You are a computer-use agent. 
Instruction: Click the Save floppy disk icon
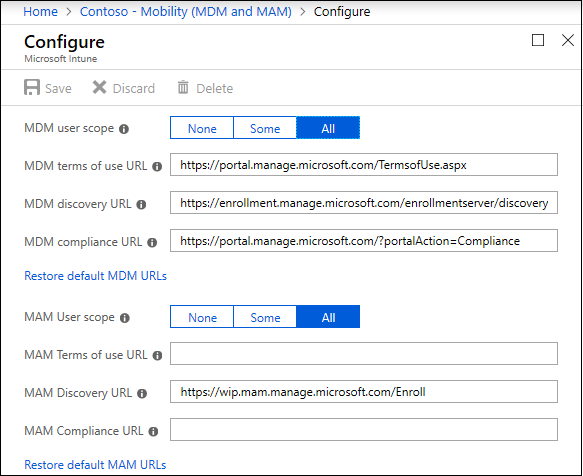(32, 88)
